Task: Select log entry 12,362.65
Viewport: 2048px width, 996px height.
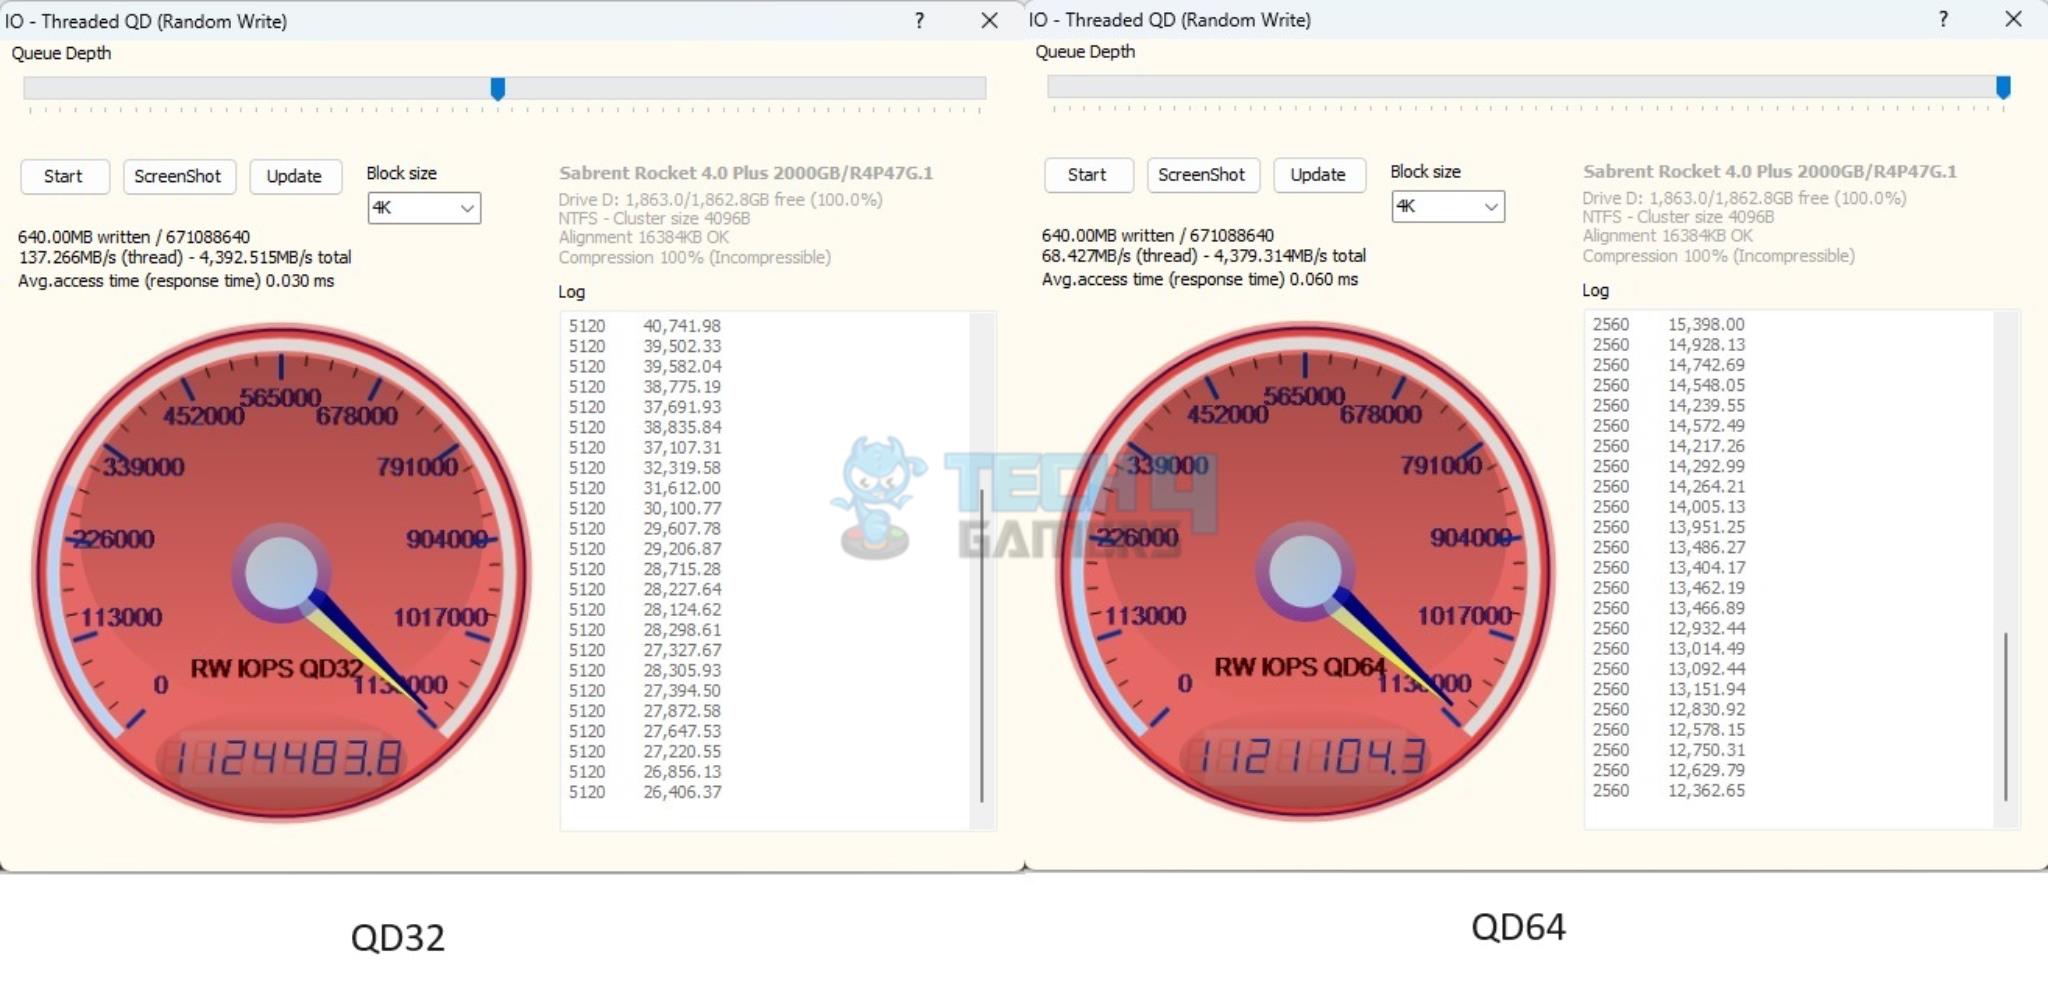Action: coord(1706,790)
